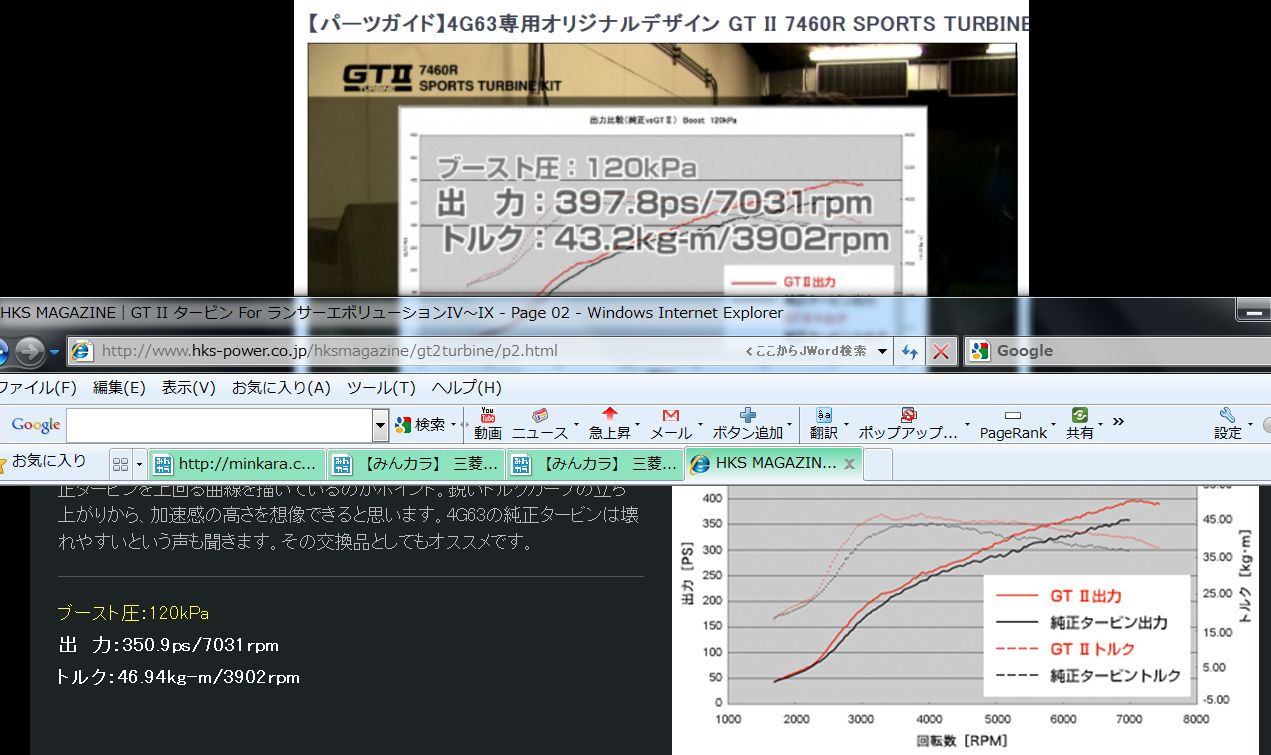Focus the hks-power.co.jp address bar
Screen dimensions: 1271x755
point(480,351)
